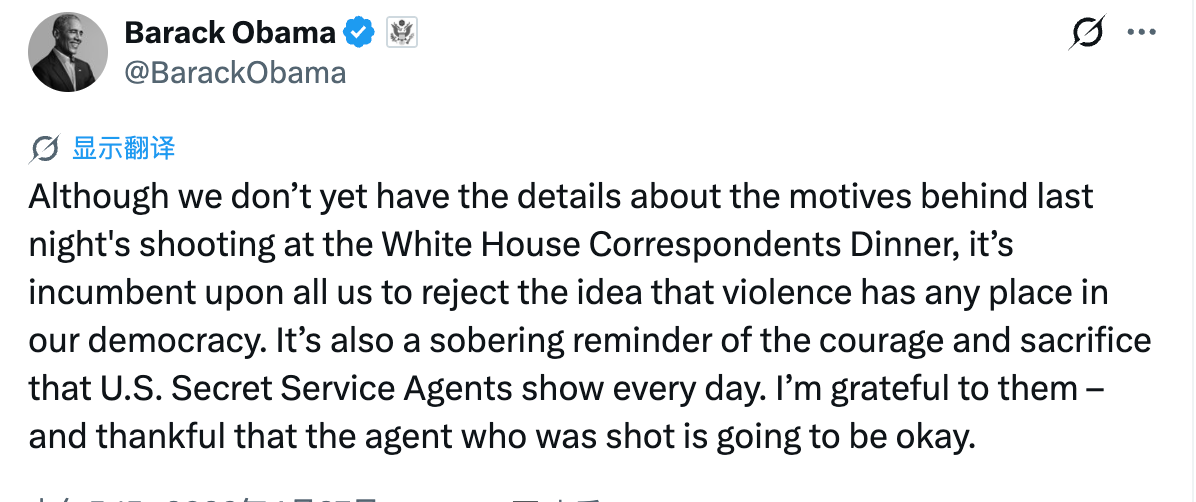Click the tweet's opening word "Although"
Screen dimensions: 1196x502
coord(98,195)
